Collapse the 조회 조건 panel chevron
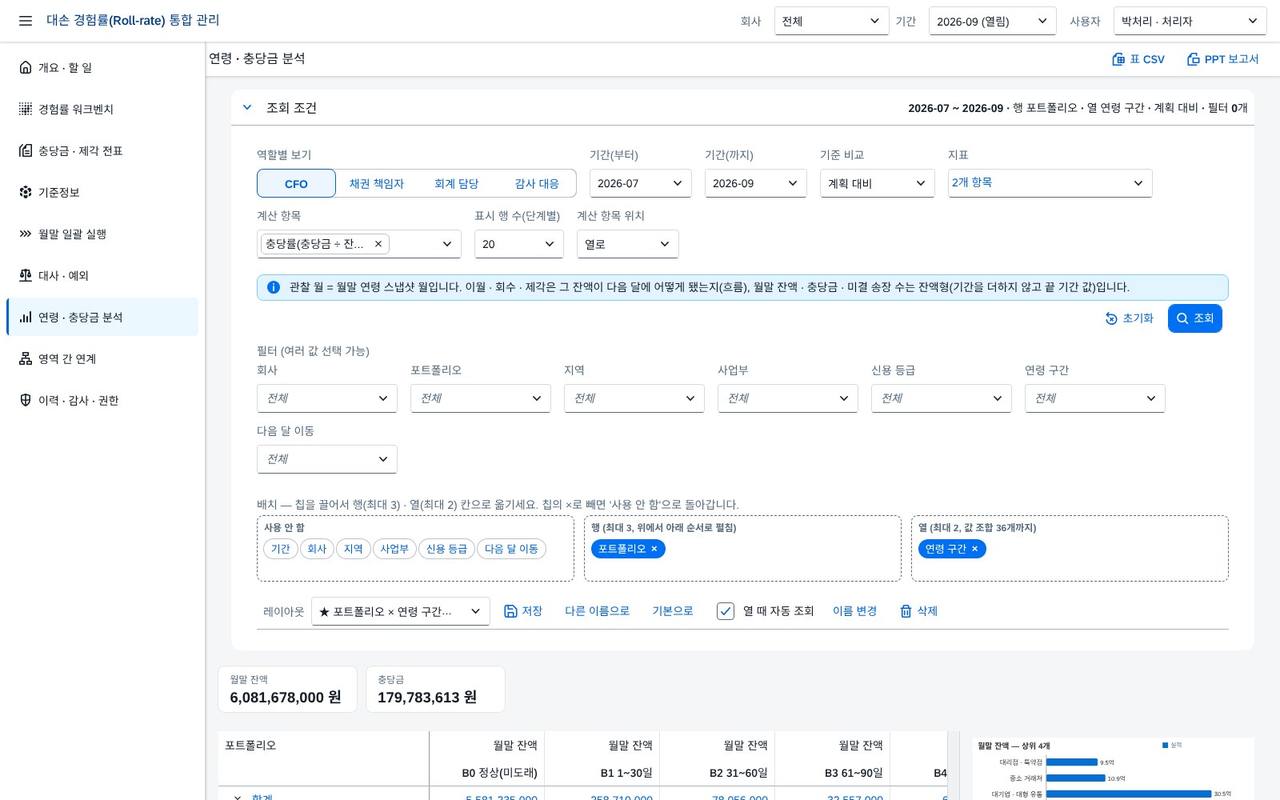This screenshot has width=1280, height=800. pos(247,108)
